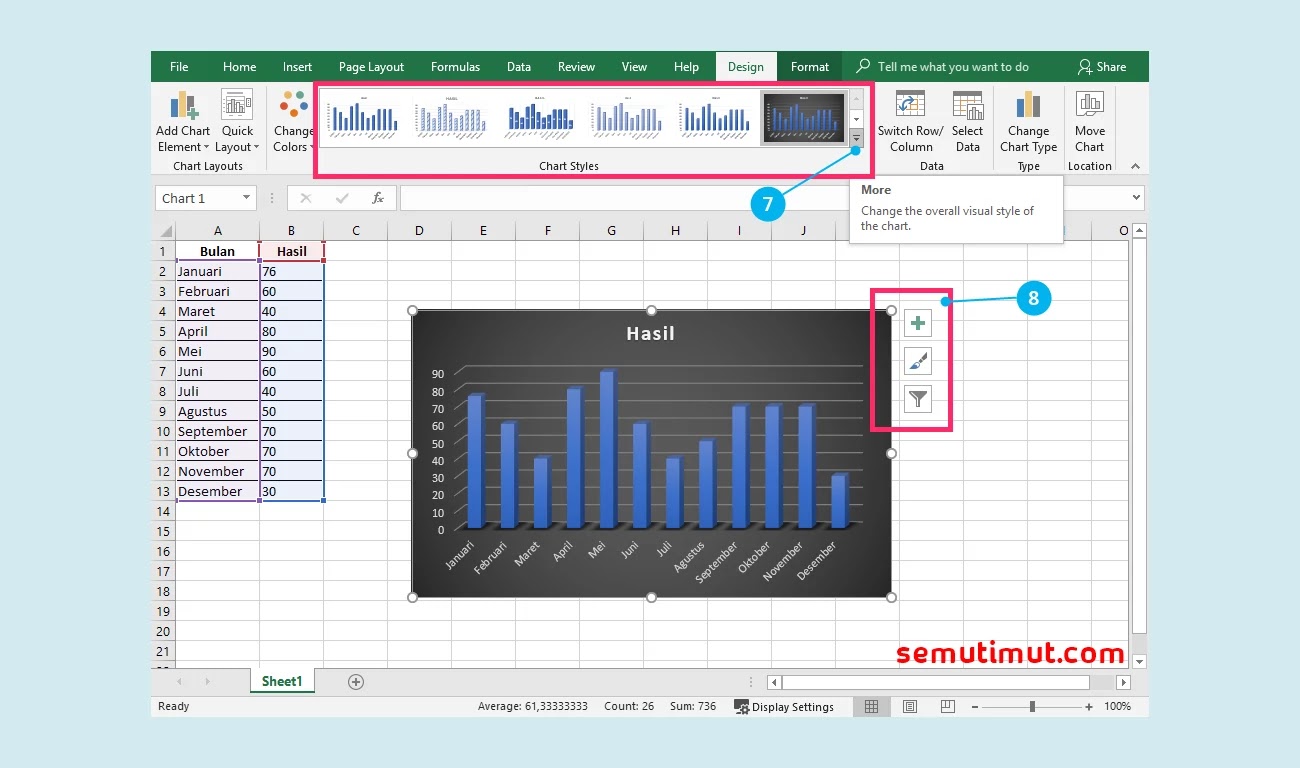The height and width of the screenshot is (768, 1300).
Task: Adjust the zoom slider
Action: (x=1030, y=706)
